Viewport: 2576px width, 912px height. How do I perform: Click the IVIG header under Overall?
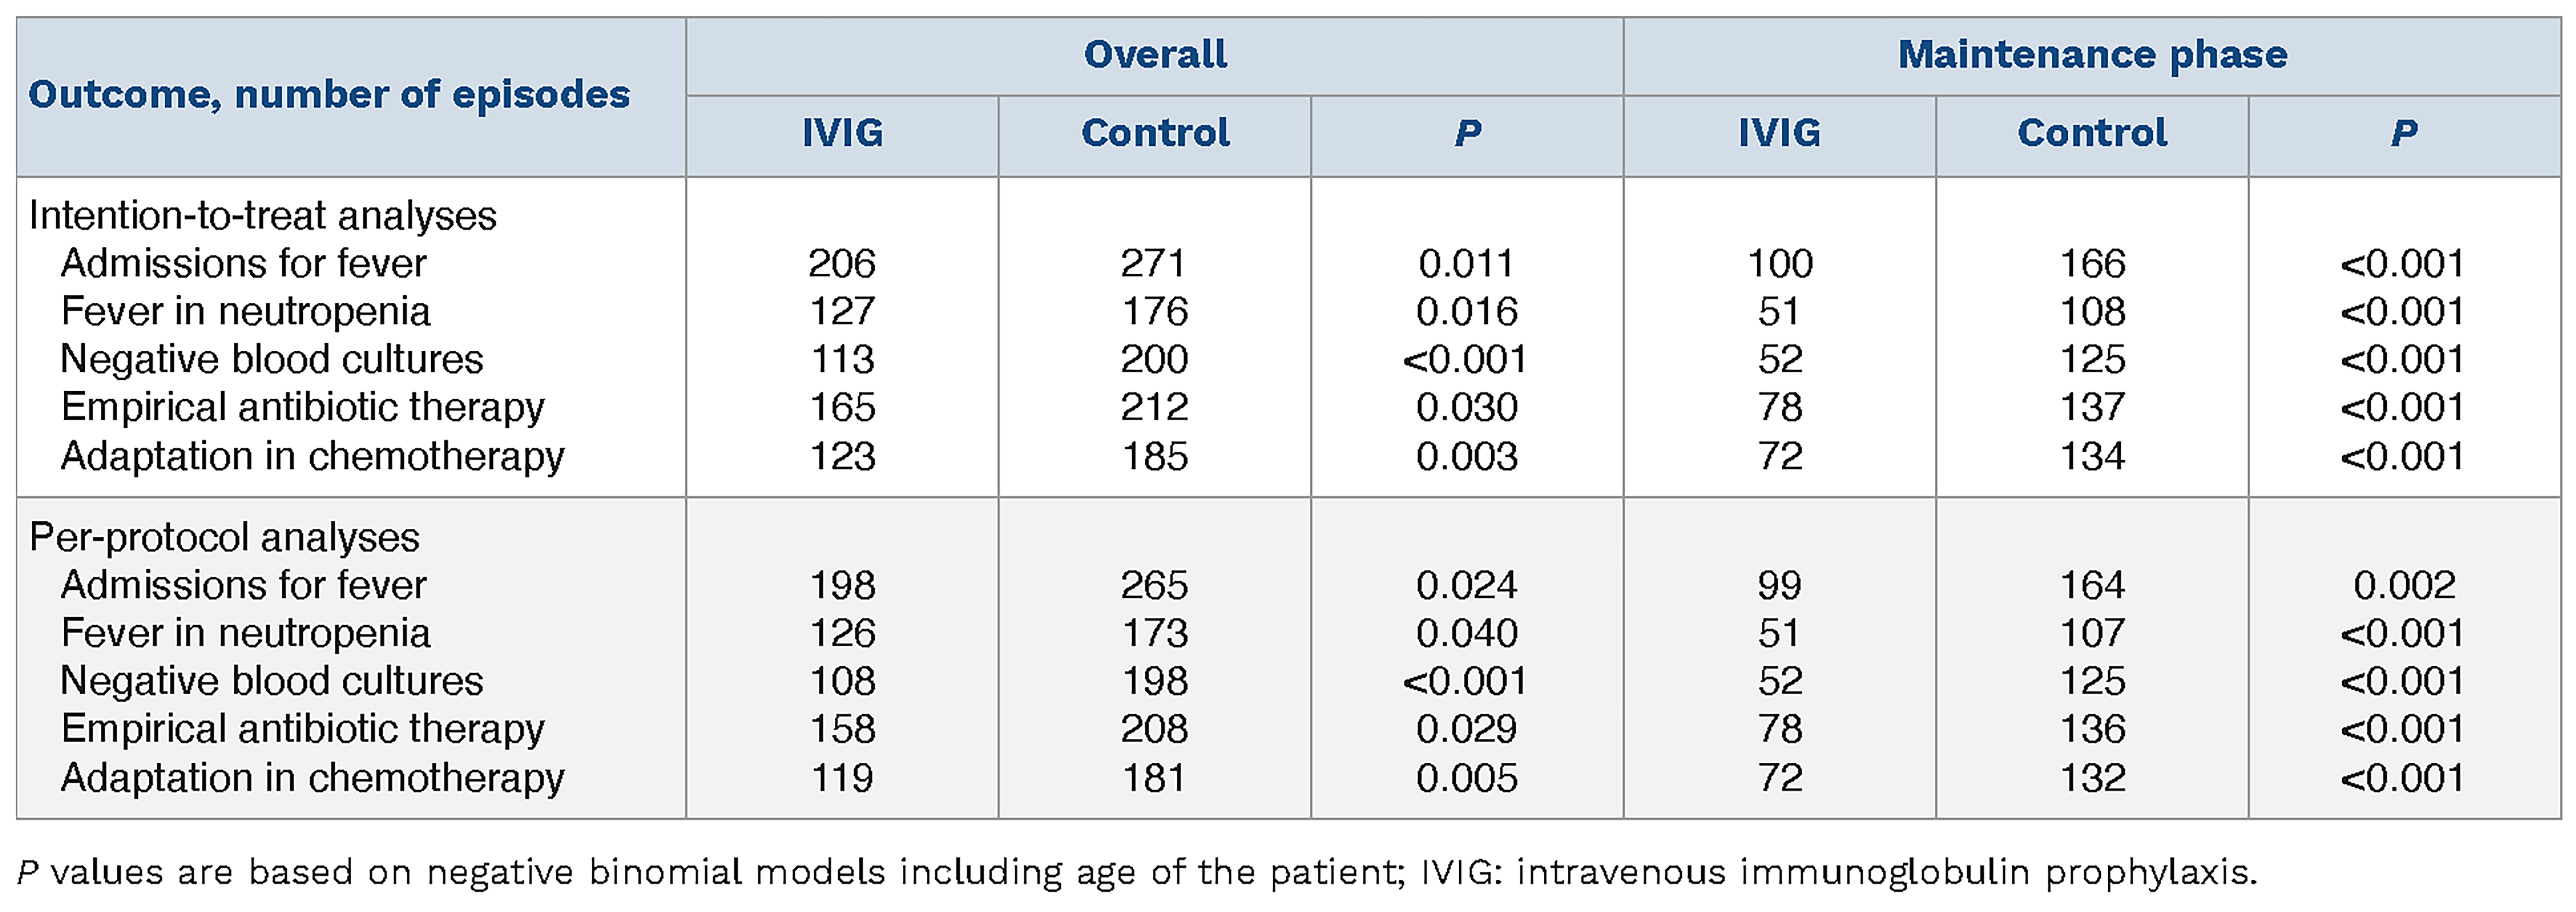pos(842,133)
